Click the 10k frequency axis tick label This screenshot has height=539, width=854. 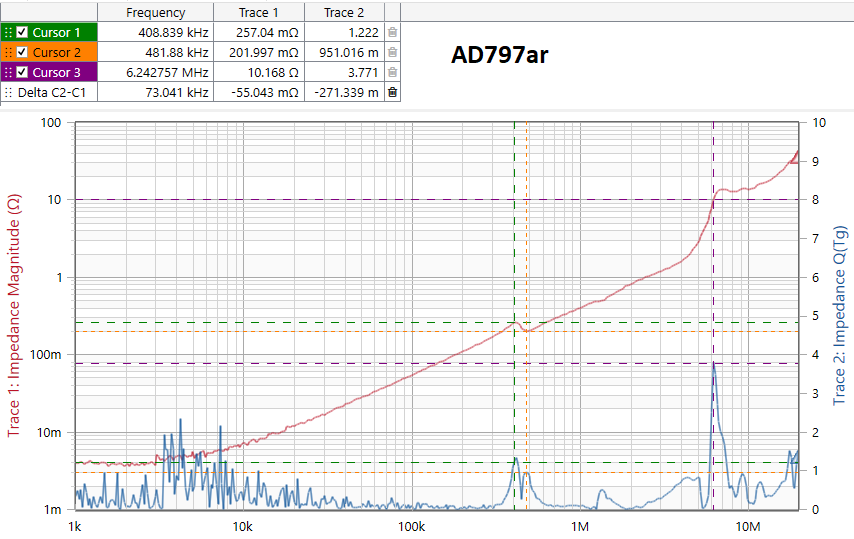242,526
